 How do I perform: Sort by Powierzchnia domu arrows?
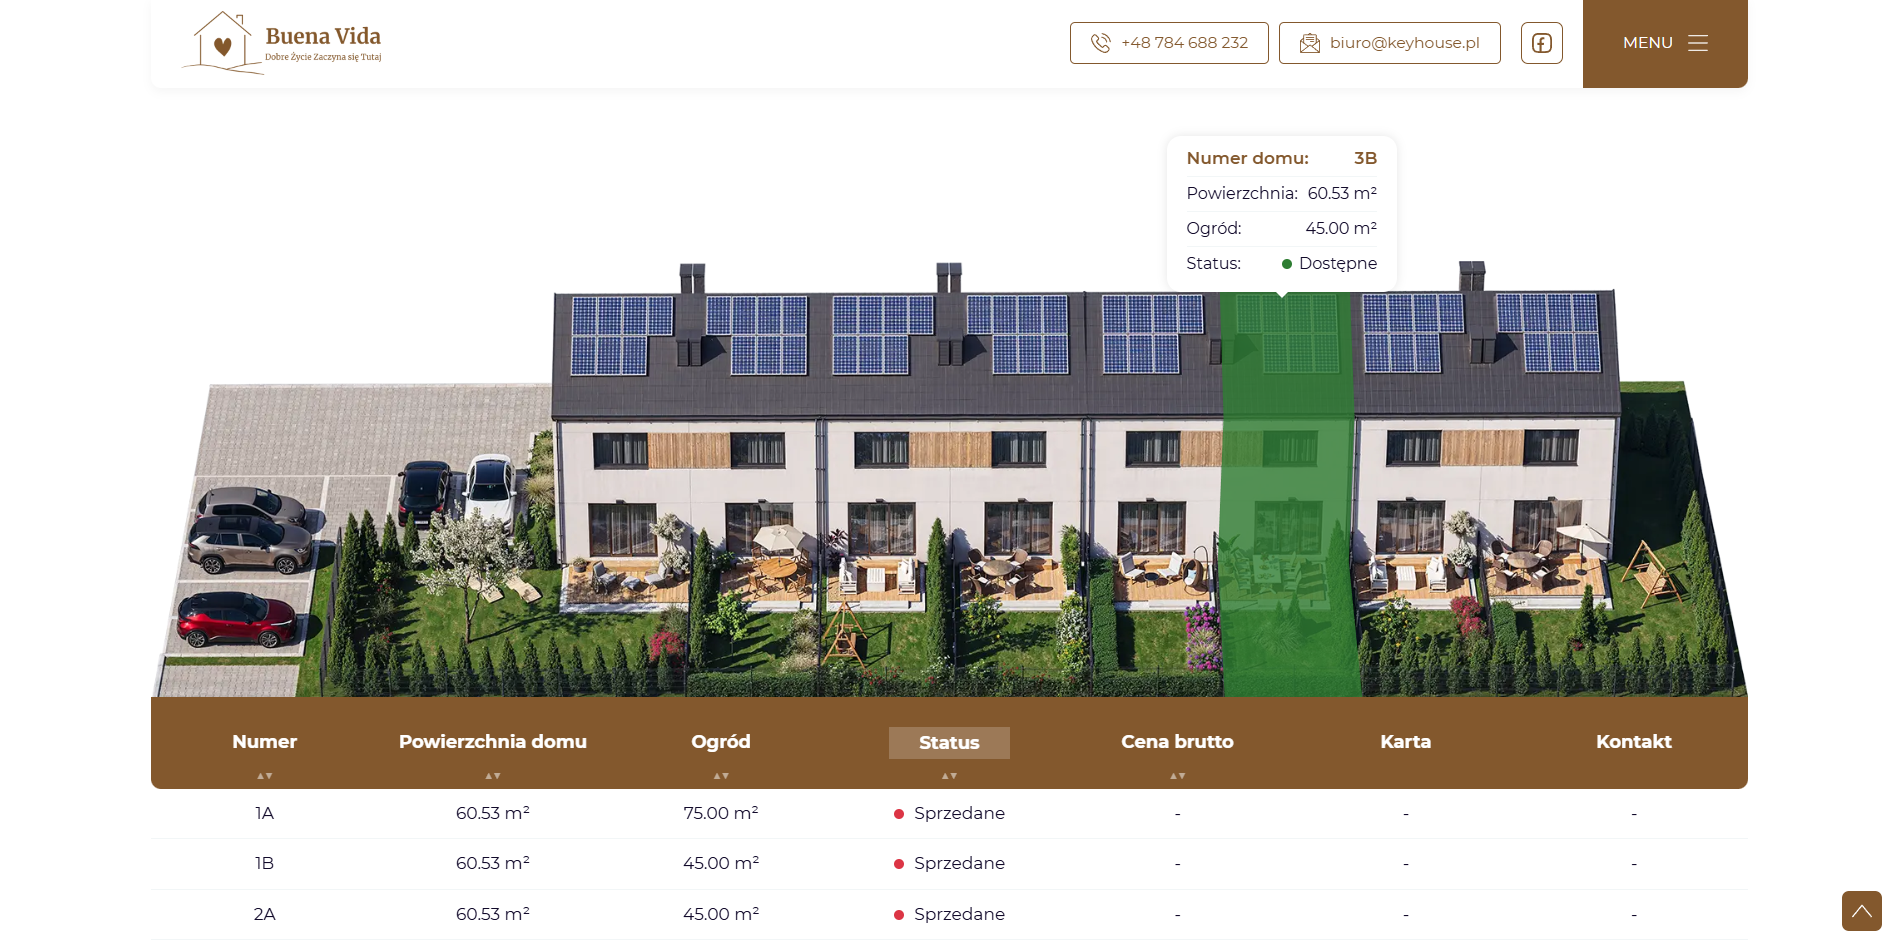493,776
